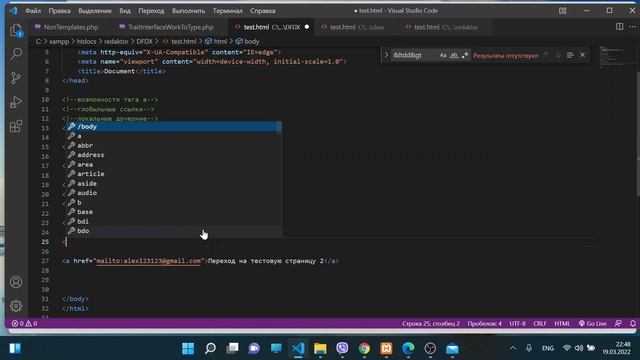
Task: Toggle match case in find widget
Action: click(x=443, y=55)
